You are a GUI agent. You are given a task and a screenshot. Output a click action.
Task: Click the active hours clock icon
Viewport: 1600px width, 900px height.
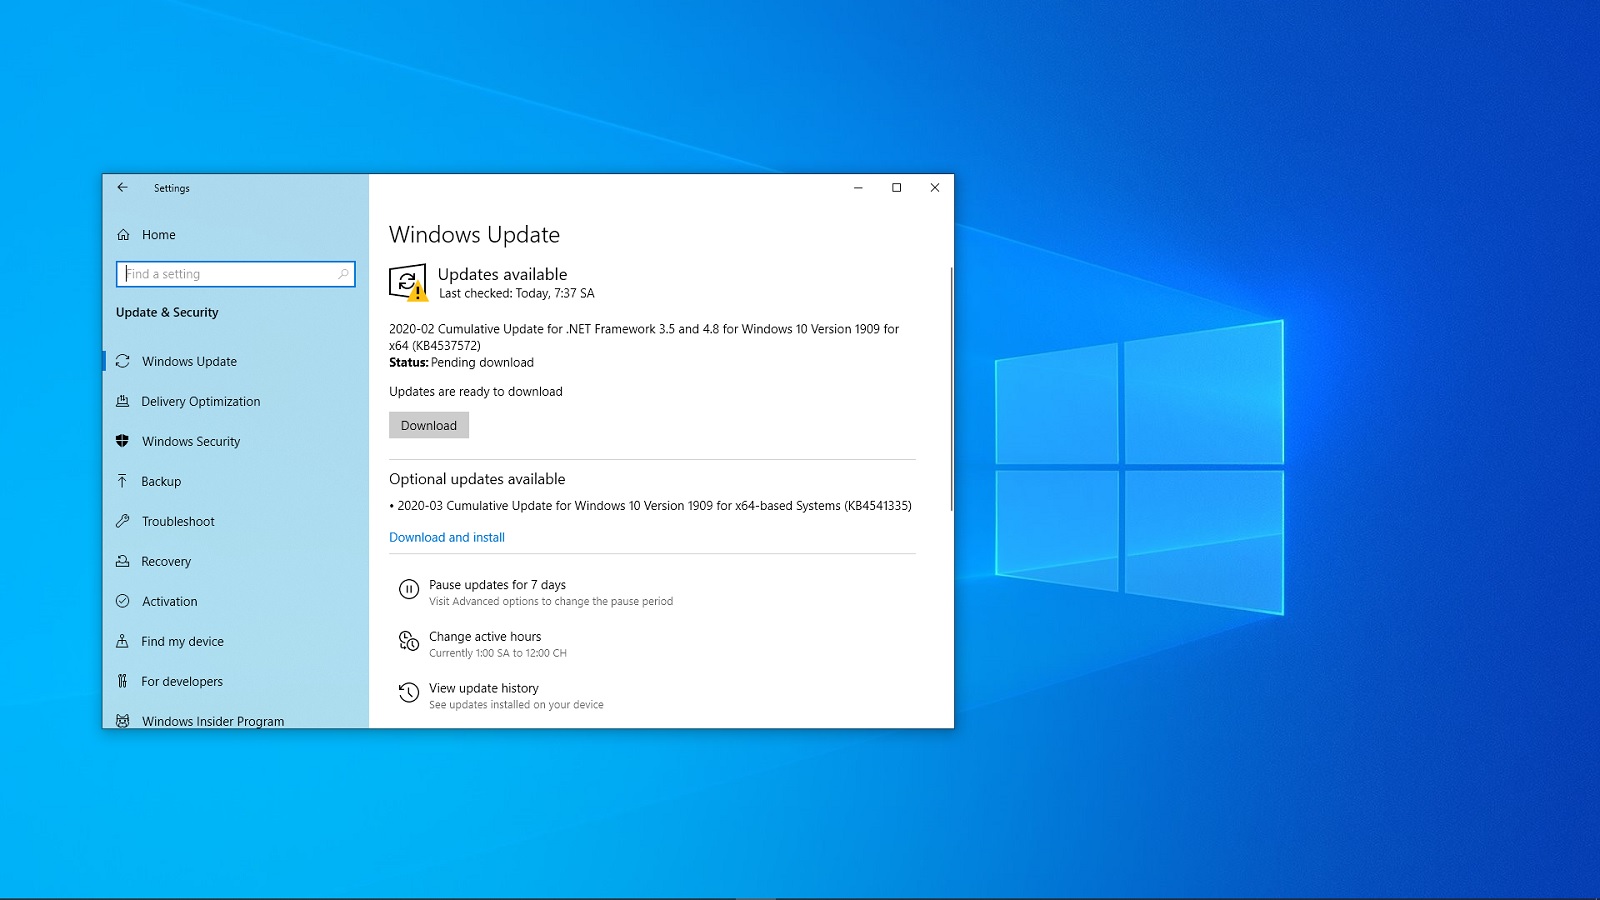click(409, 641)
